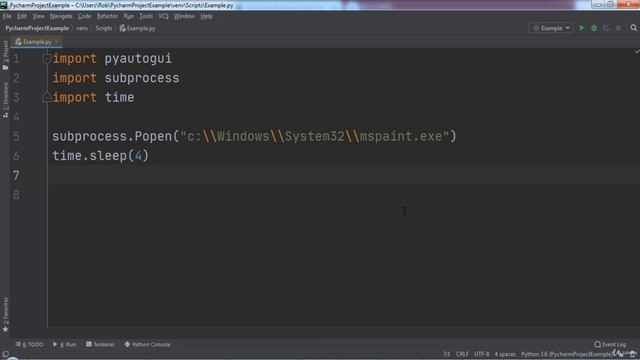Click the time.sleep(4) statement on line 6
This screenshot has width=640, height=360.
pos(100,156)
